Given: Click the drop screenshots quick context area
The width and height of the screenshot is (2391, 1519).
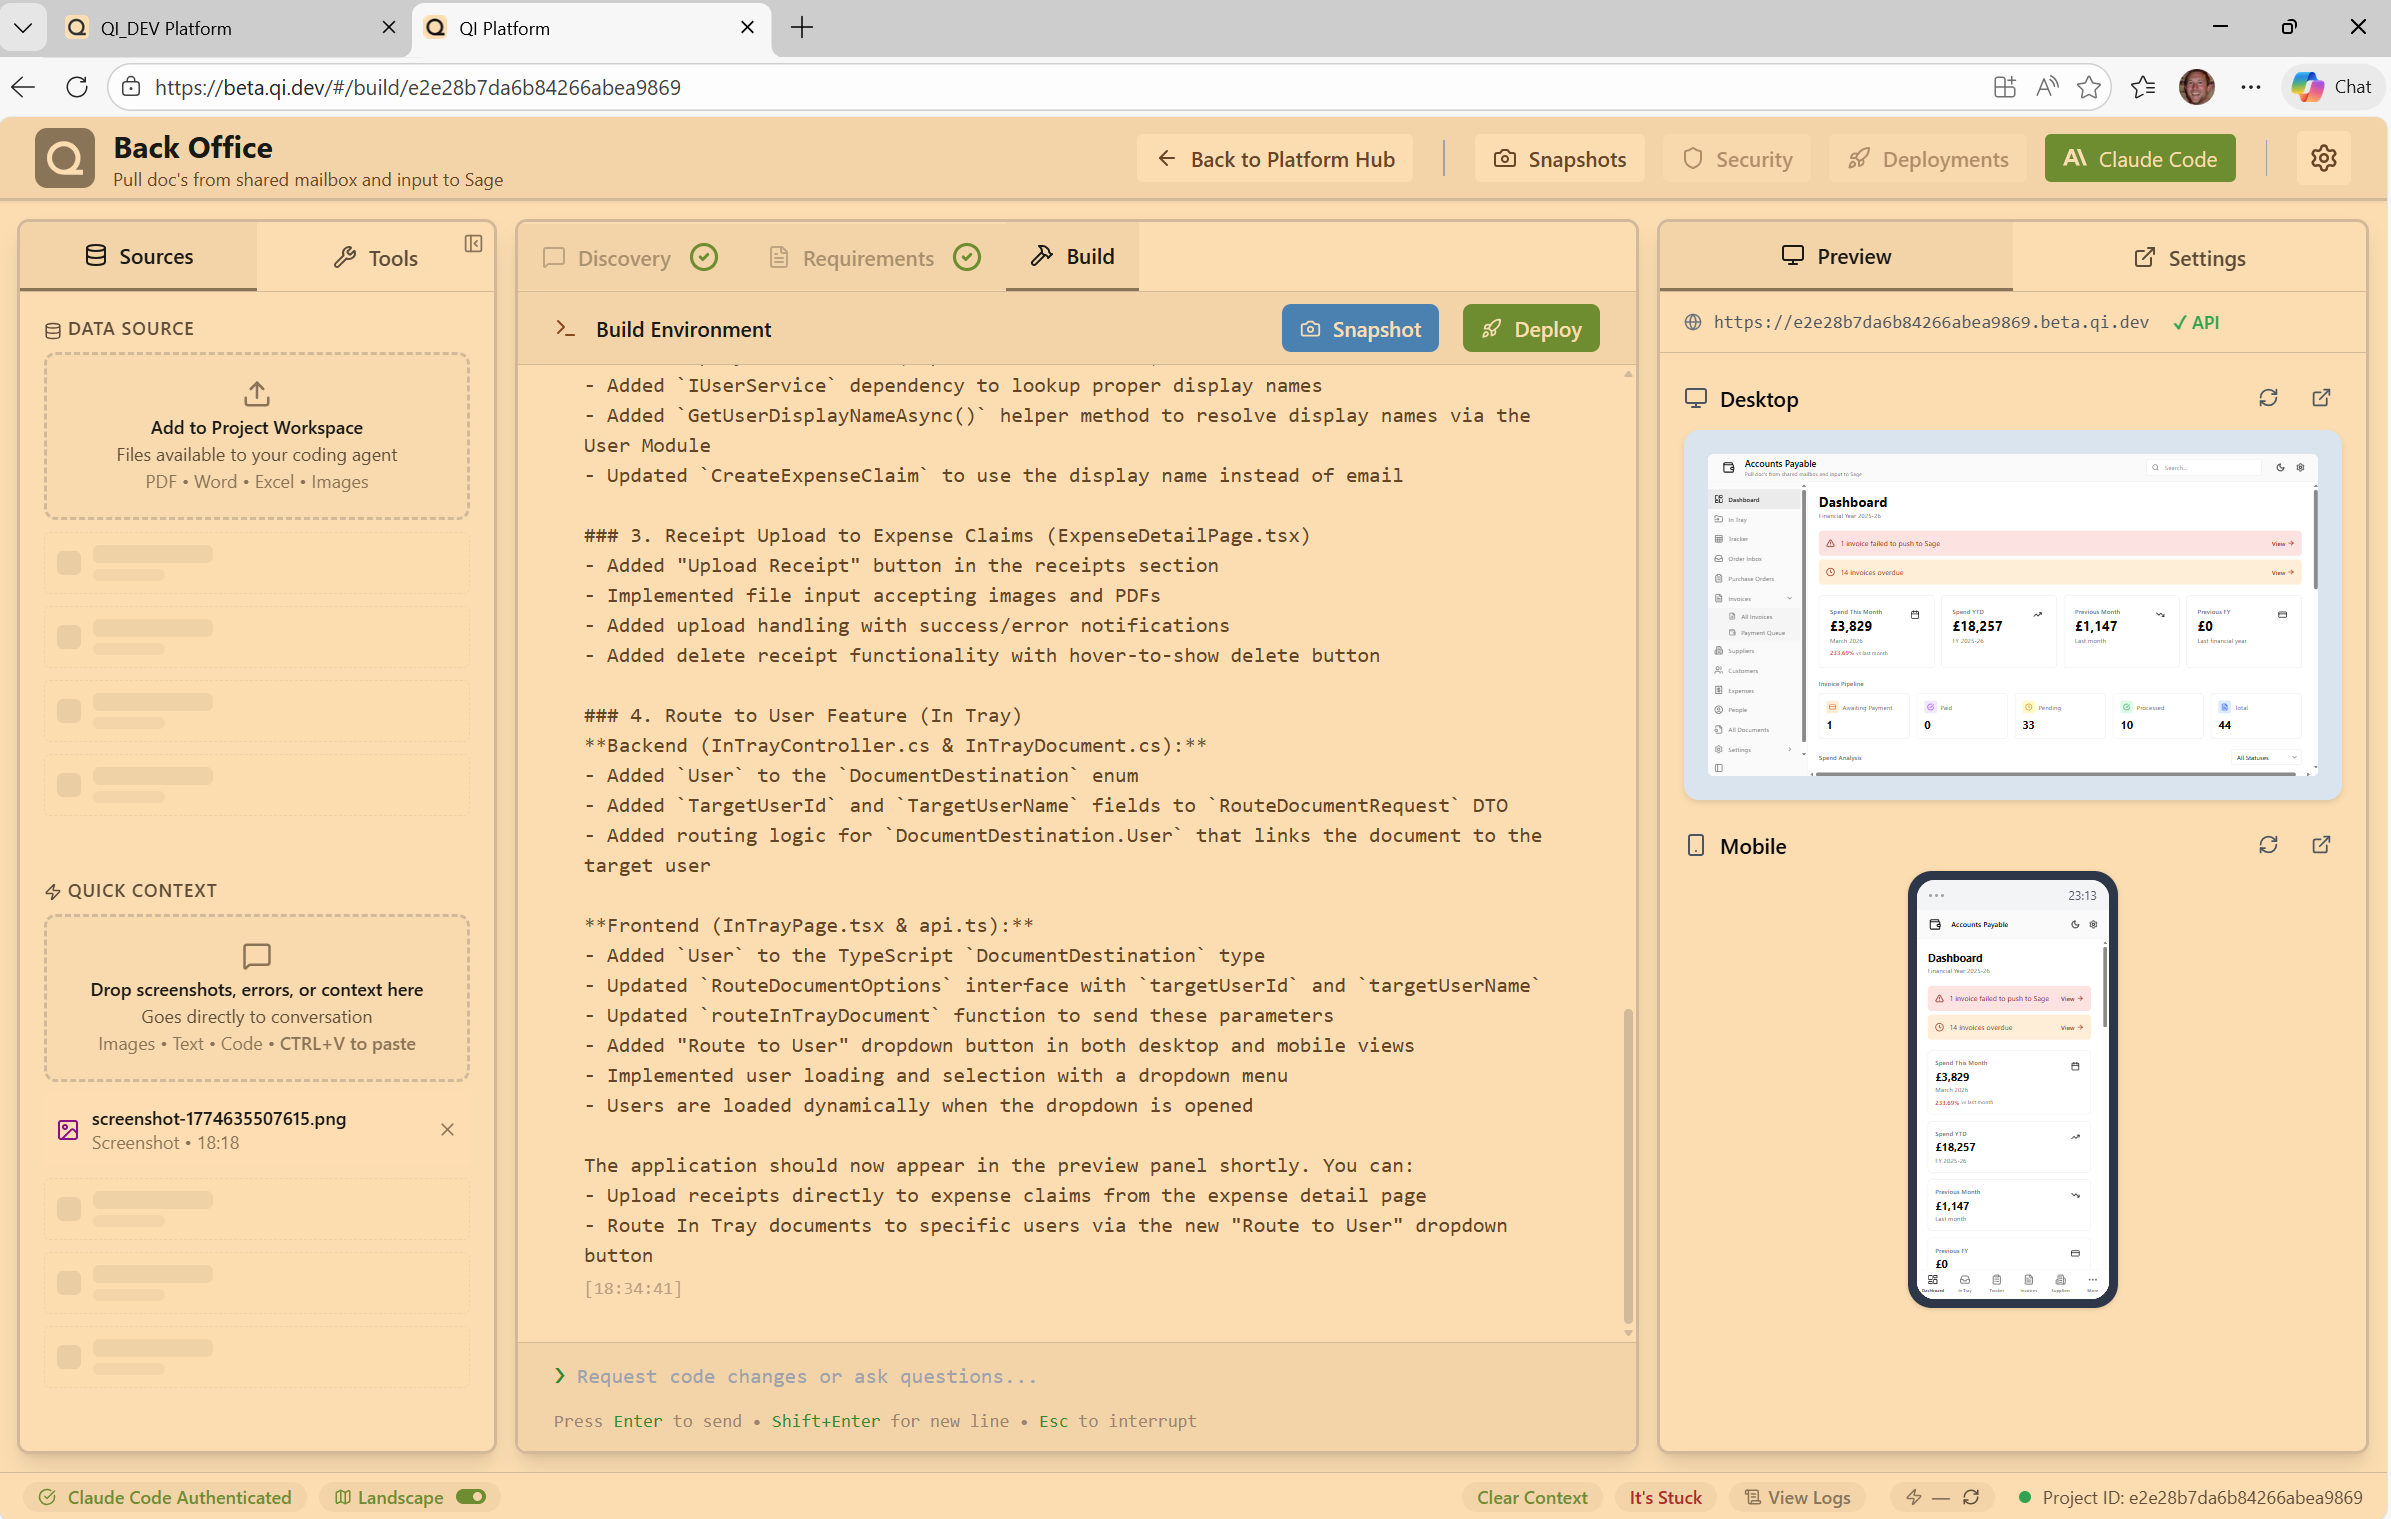Looking at the screenshot, I should (257, 997).
